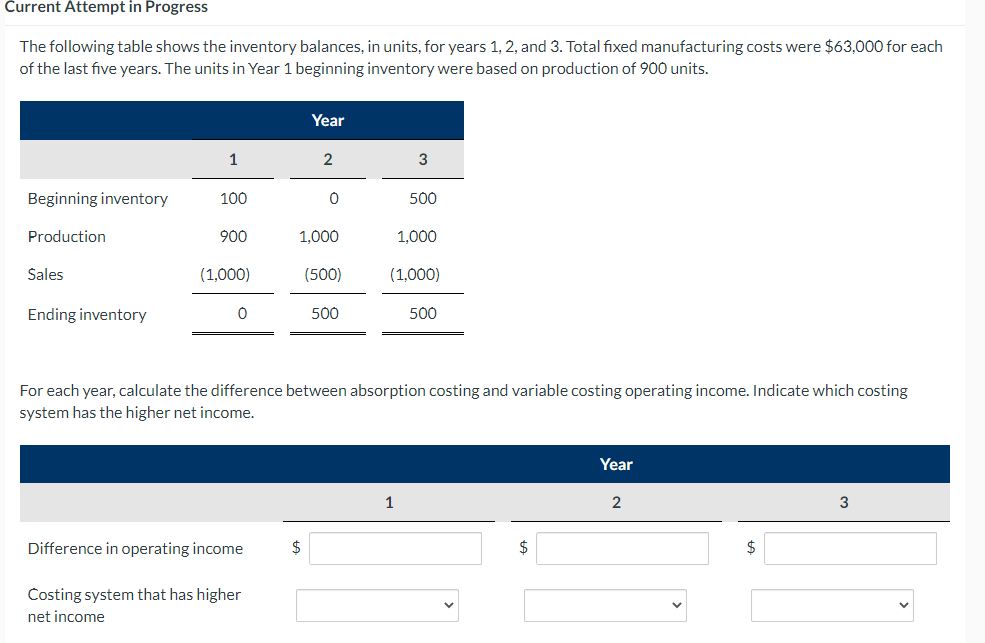Click Year 1 beginning inventory value 100
985x643 pixels.
[233, 198]
